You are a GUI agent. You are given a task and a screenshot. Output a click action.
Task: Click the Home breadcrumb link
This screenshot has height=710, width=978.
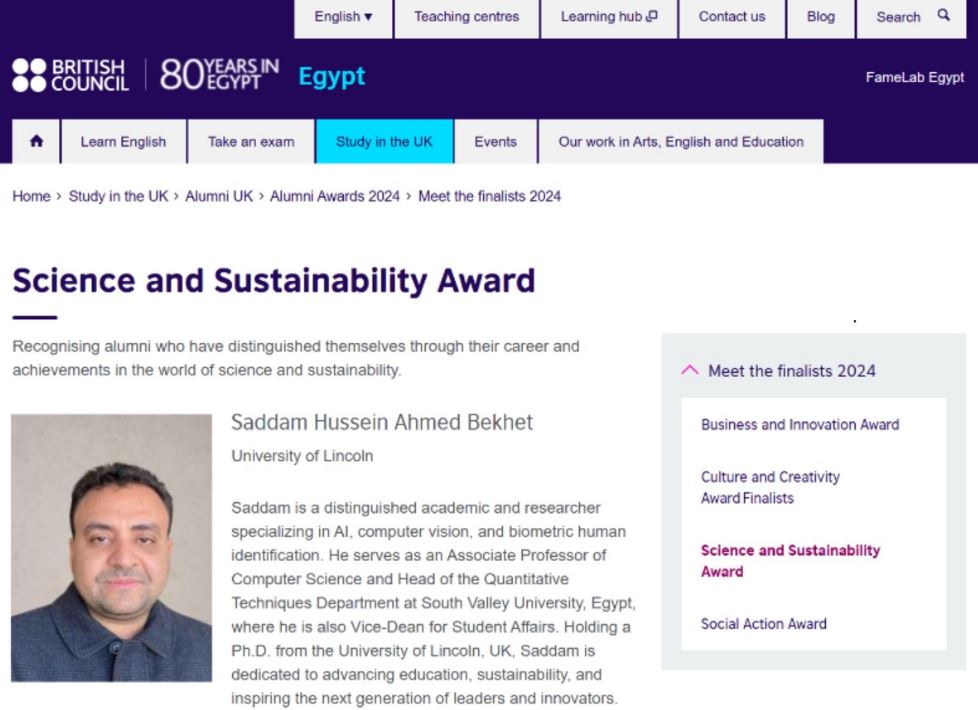[x=31, y=196]
